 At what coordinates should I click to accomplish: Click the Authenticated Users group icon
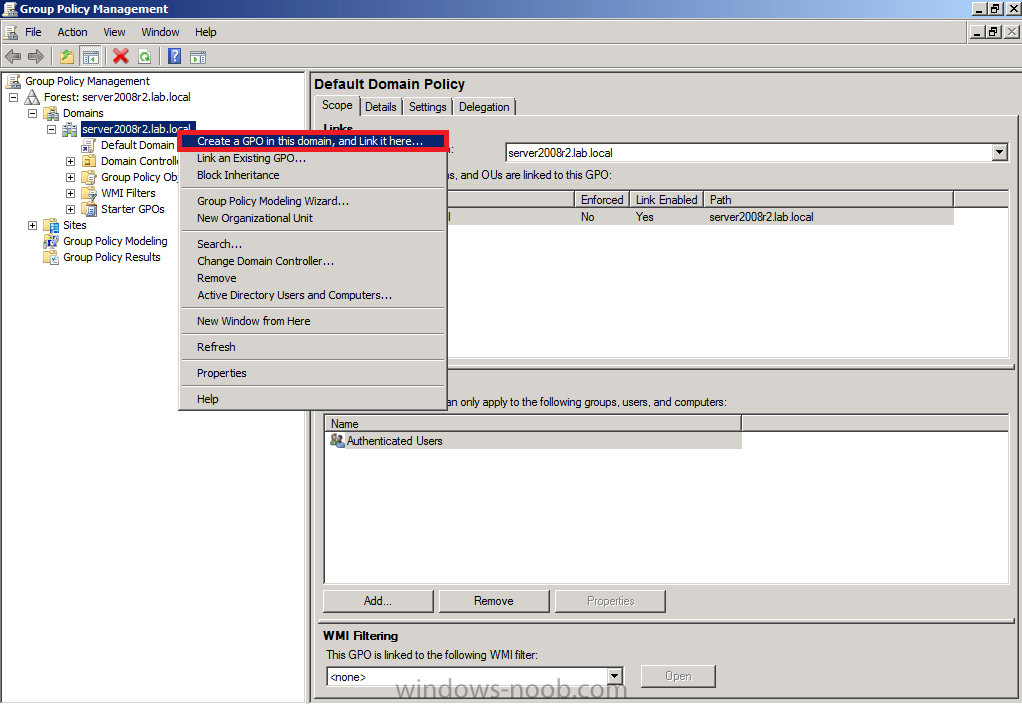337,441
